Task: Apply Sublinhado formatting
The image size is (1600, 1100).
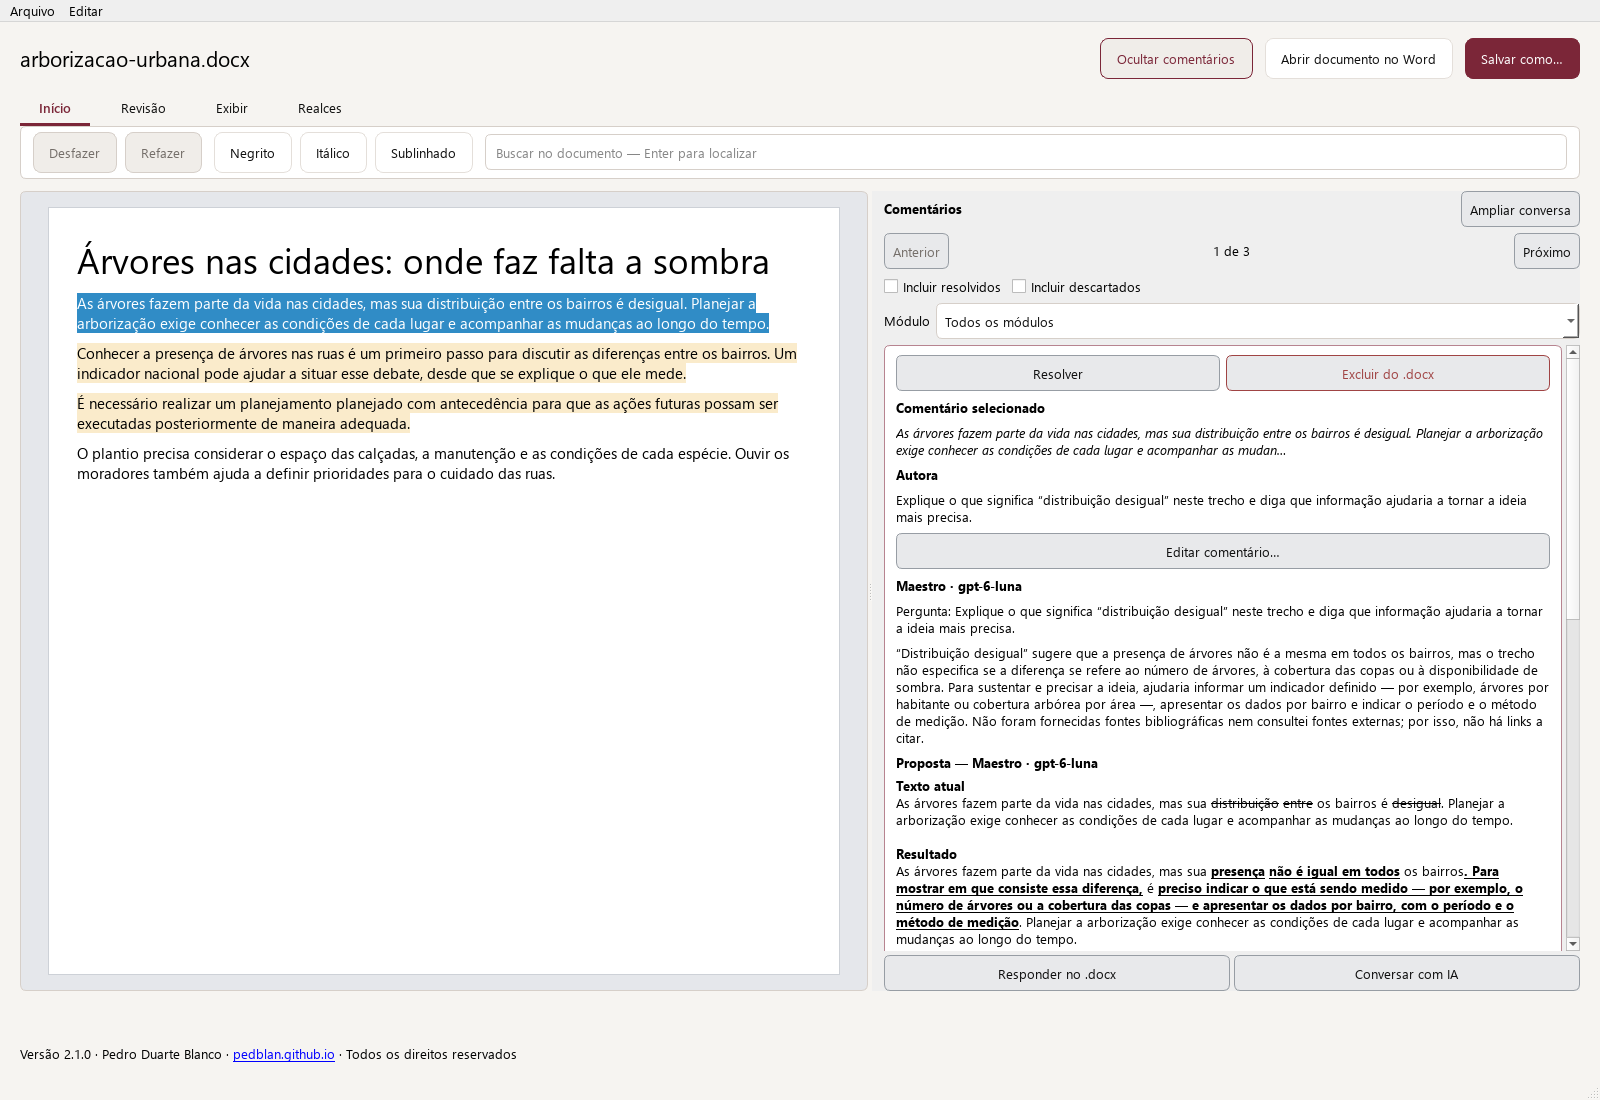Action: (x=423, y=153)
